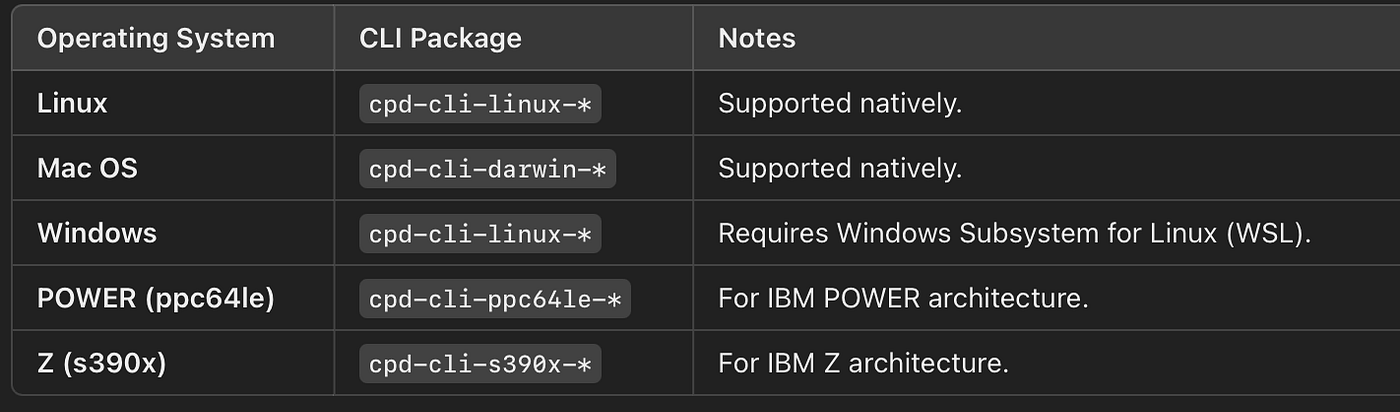Screen dimensions: 1400x412
Task: Click the Operating System column header
Action: point(155,38)
